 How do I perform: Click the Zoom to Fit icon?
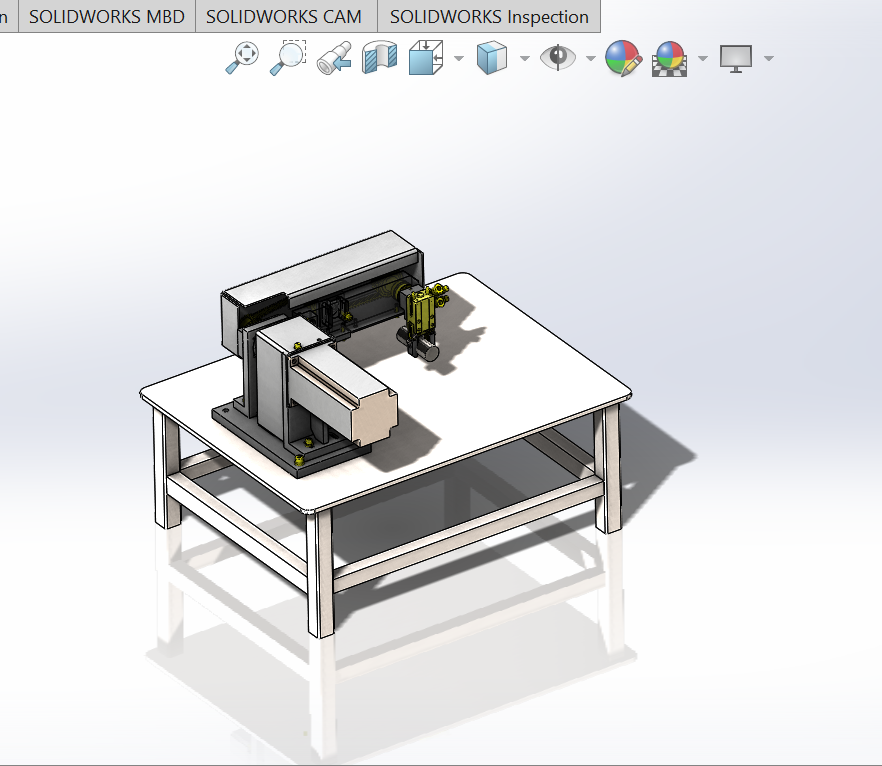[x=242, y=57]
